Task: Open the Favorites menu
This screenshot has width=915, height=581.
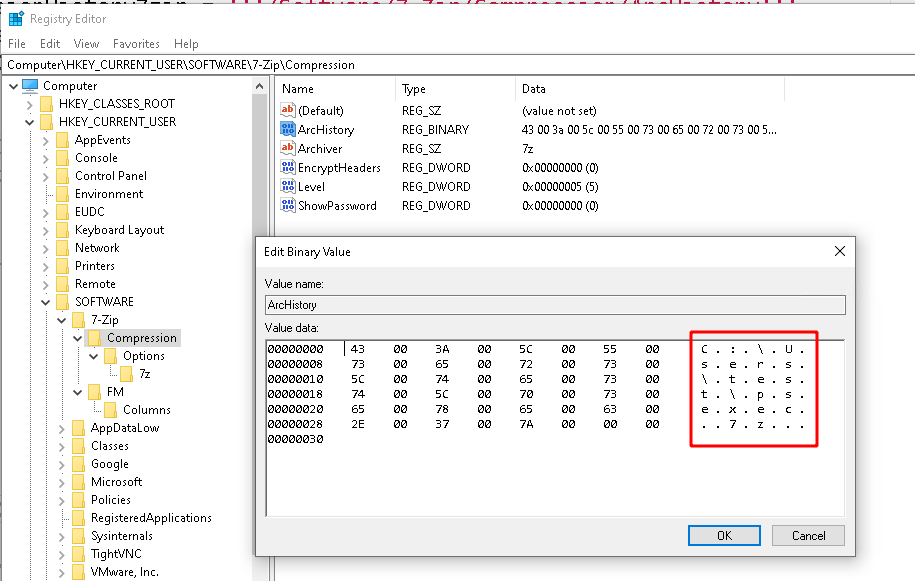Action: [x=136, y=43]
